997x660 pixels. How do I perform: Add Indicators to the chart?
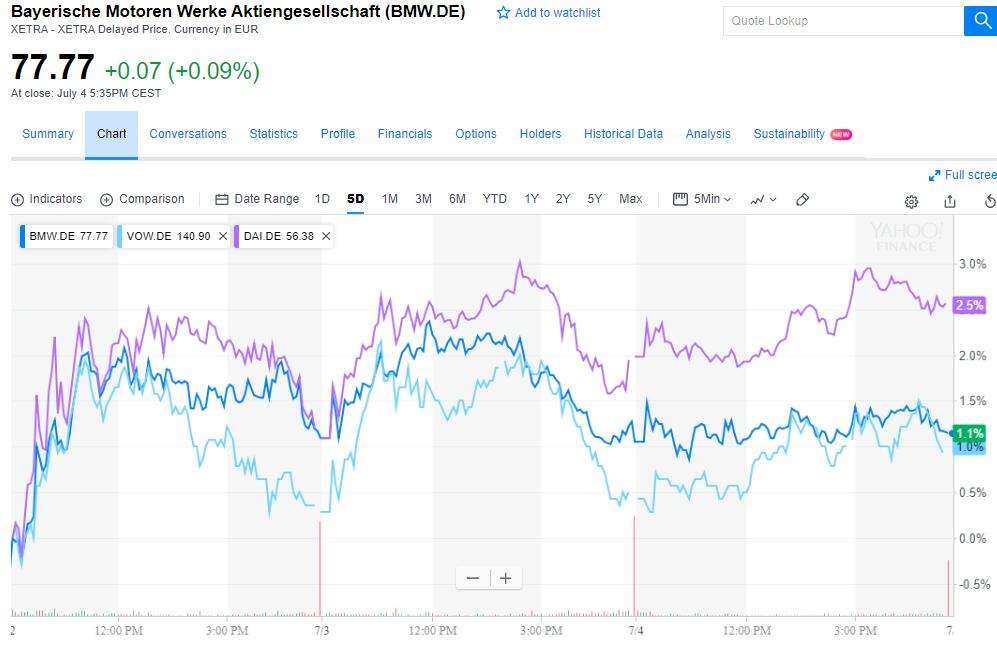pos(46,199)
